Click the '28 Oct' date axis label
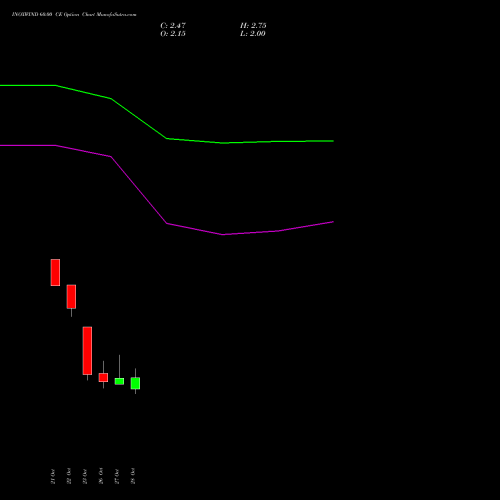 tap(133, 476)
